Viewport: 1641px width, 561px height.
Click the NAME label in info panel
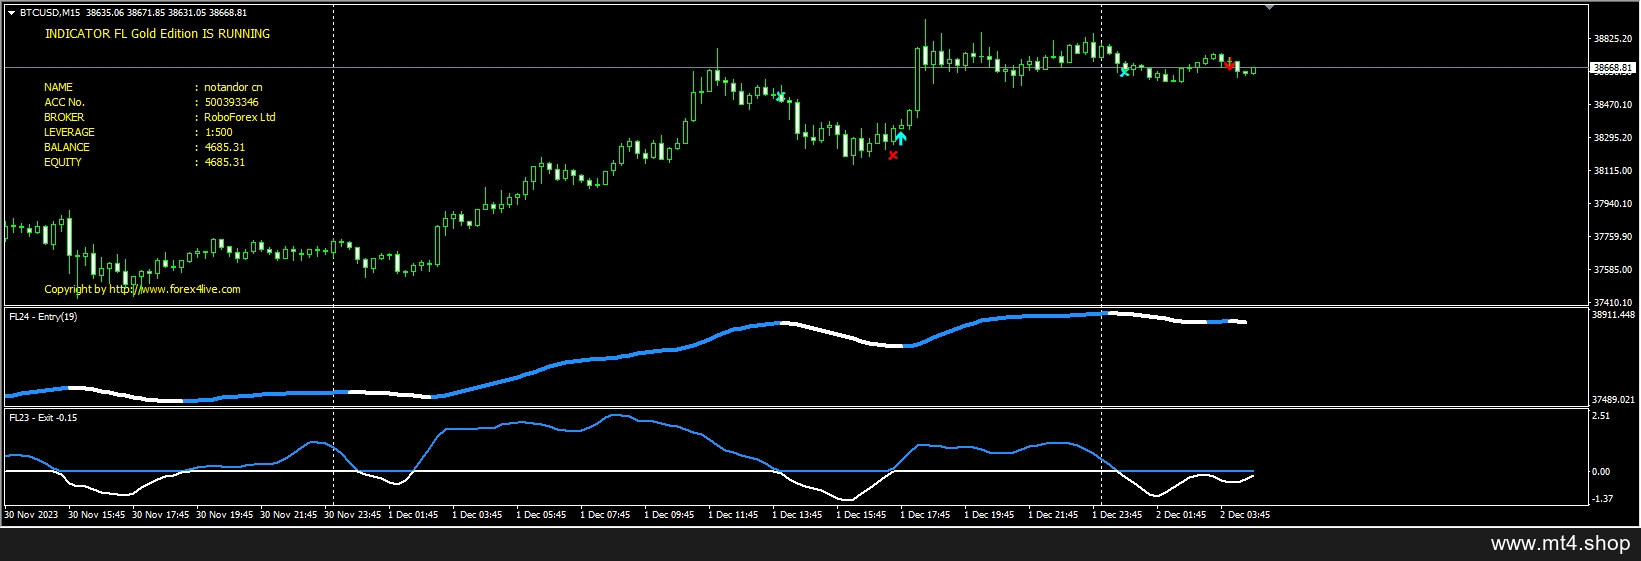tap(58, 87)
